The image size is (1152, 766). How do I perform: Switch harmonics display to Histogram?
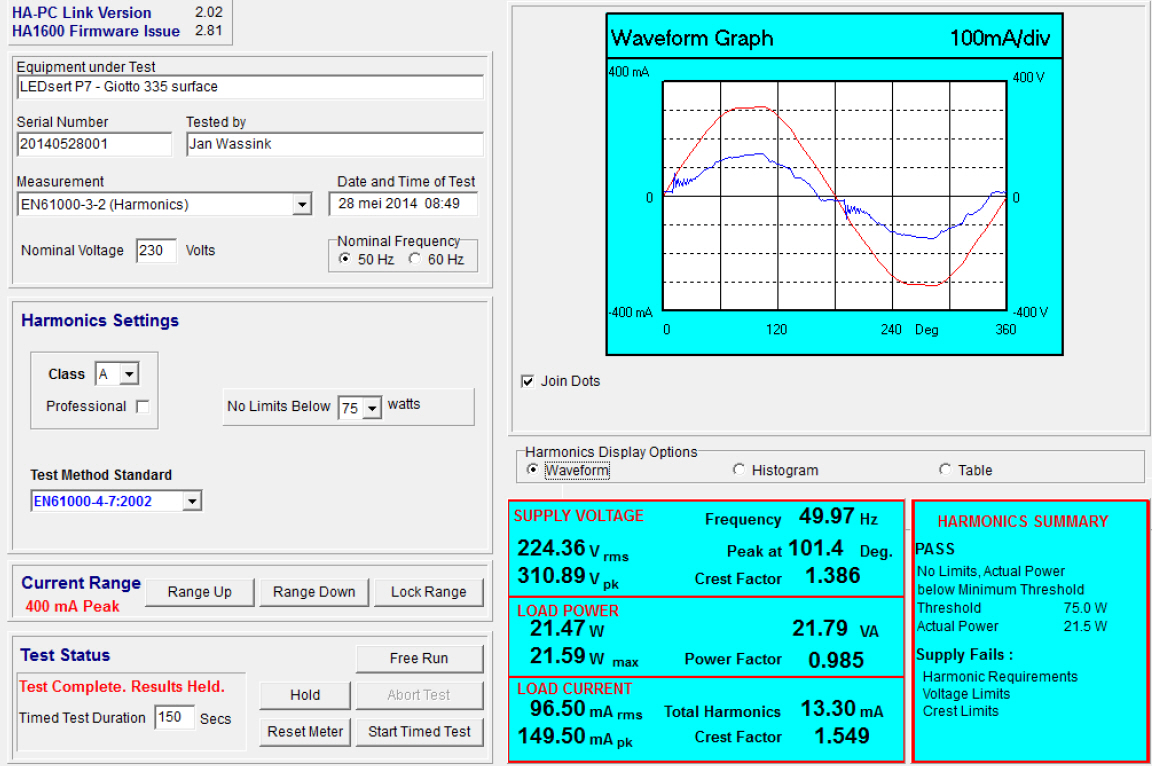pos(738,469)
